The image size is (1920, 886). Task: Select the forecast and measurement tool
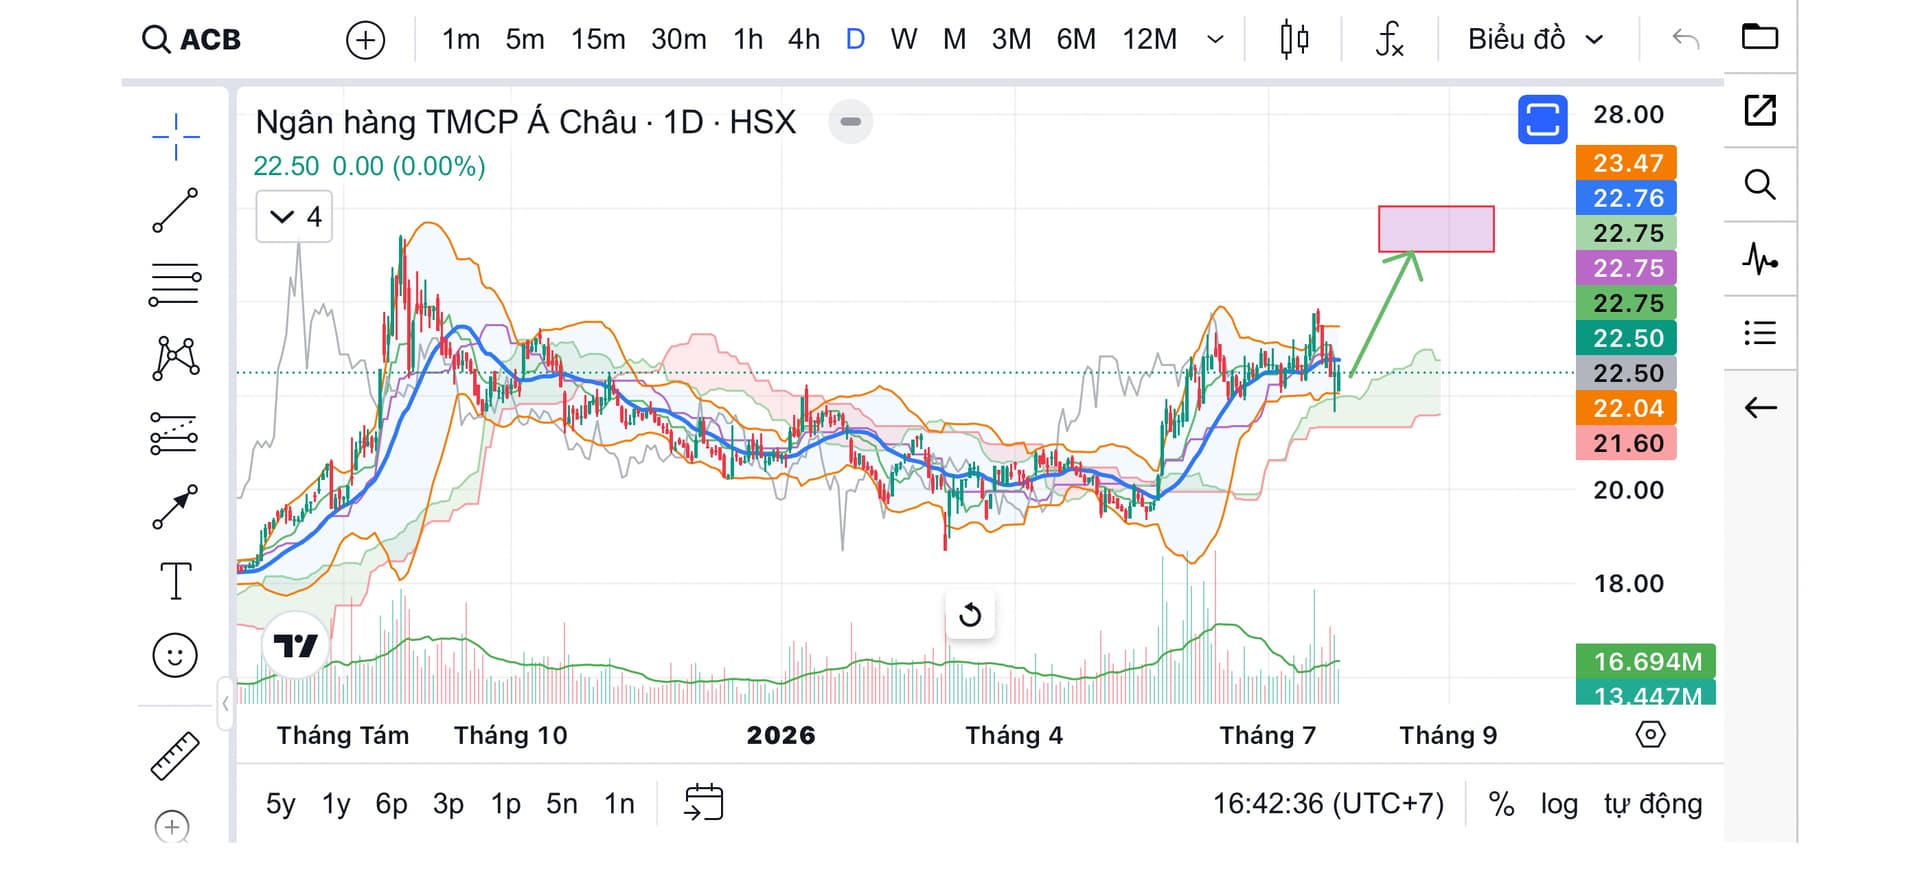pos(175,434)
